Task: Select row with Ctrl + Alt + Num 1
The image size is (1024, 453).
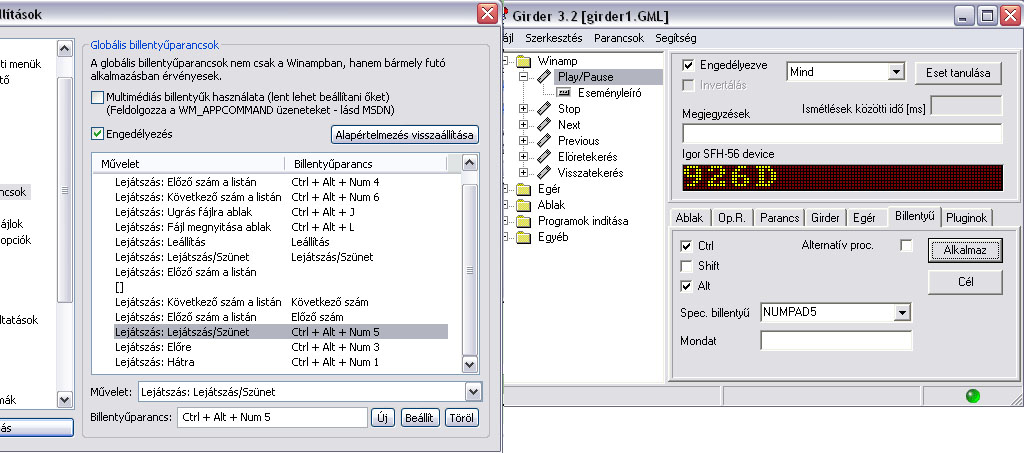Action: (x=281, y=362)
